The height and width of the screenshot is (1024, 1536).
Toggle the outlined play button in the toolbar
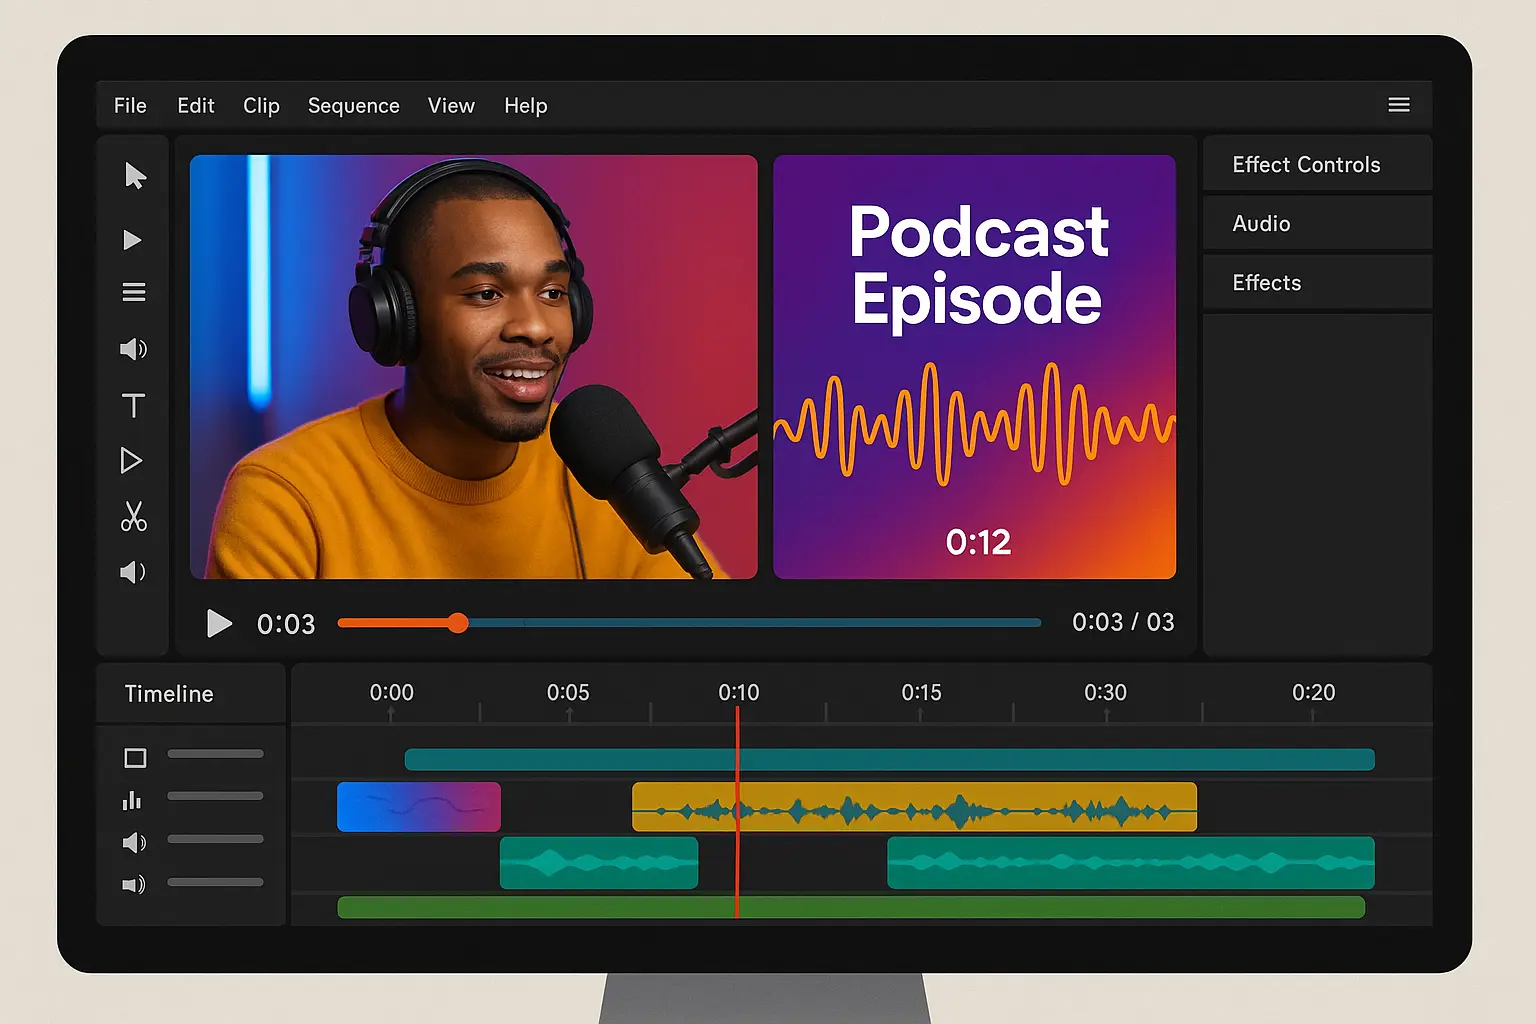point(133,460)
